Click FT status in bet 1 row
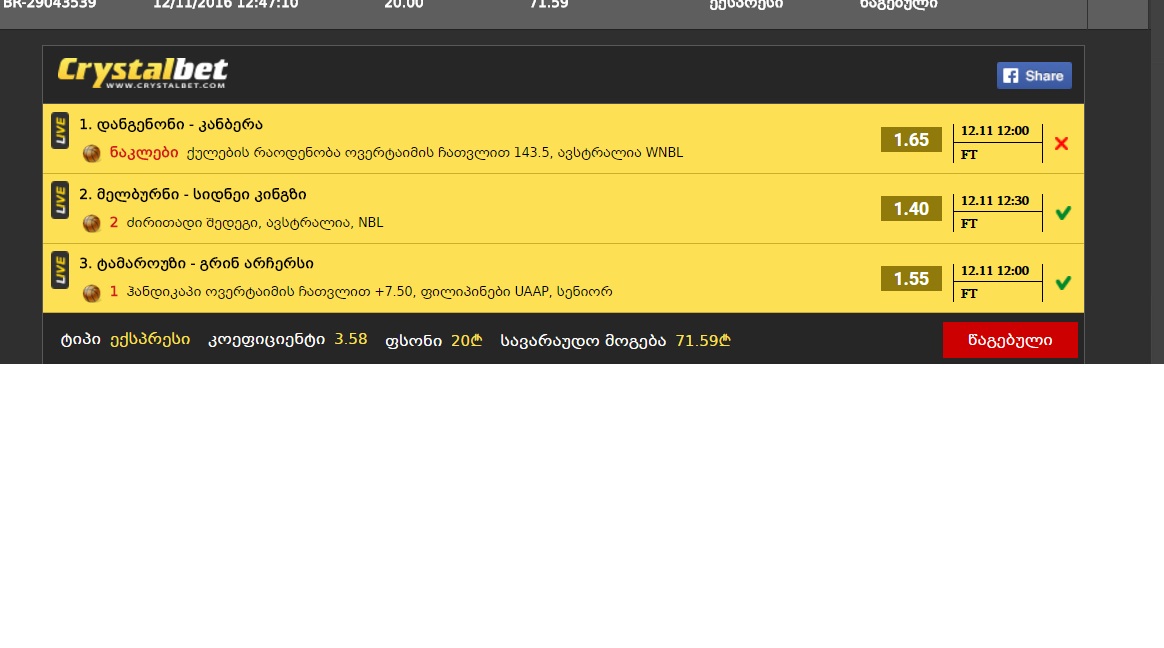The width and height of the screenshot is (1164, 648). [x=969, y=154]
